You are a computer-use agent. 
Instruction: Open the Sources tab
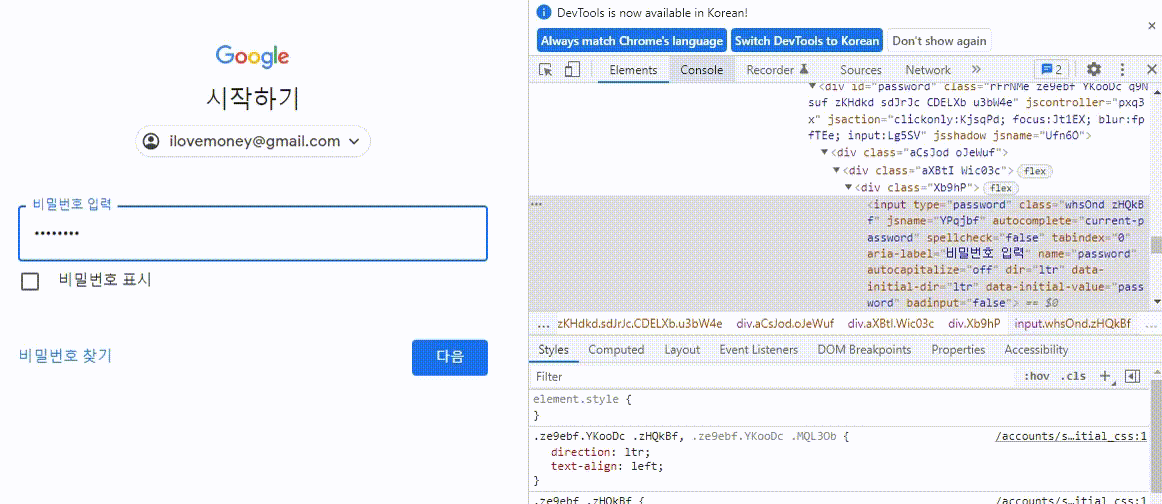(x=860, y=70)
